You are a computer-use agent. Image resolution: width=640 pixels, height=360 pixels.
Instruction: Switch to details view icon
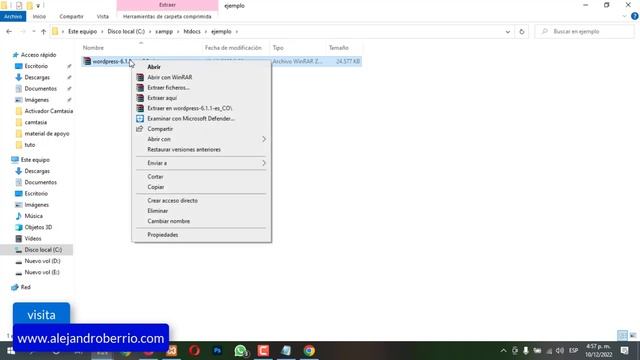[622, 335]
